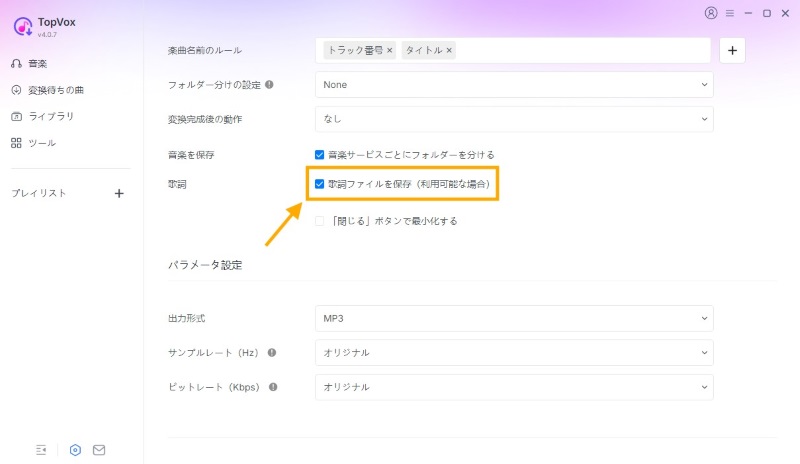Enable 「閉じる」ボタンで最小化する checkbox
Screen dimensions: 800x464
click(319, 221)
